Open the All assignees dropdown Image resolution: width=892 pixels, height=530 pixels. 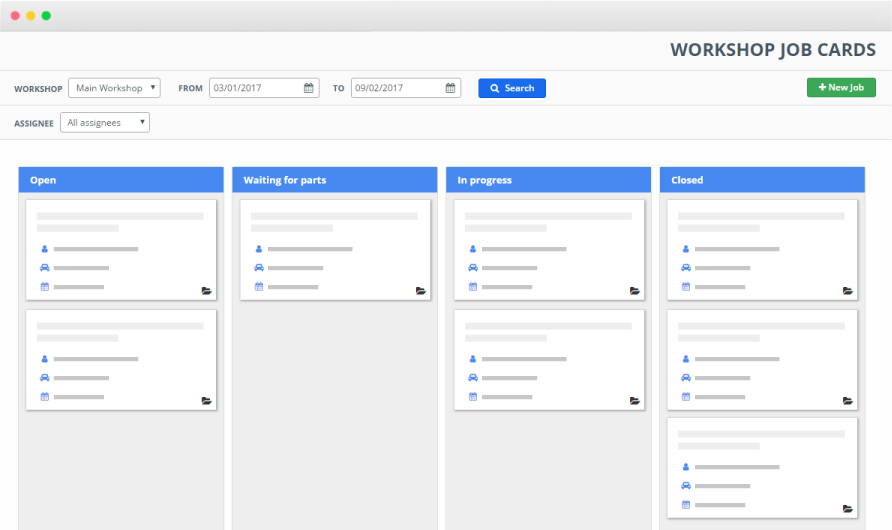click(105, 123)
